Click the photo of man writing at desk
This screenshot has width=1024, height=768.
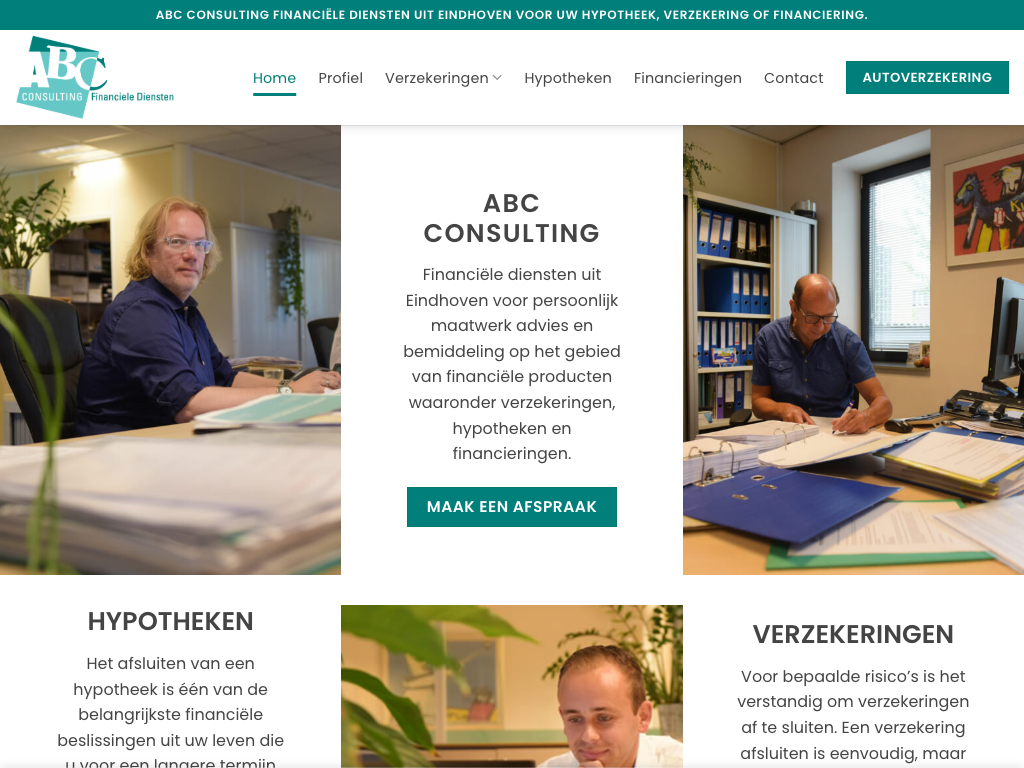854,350
